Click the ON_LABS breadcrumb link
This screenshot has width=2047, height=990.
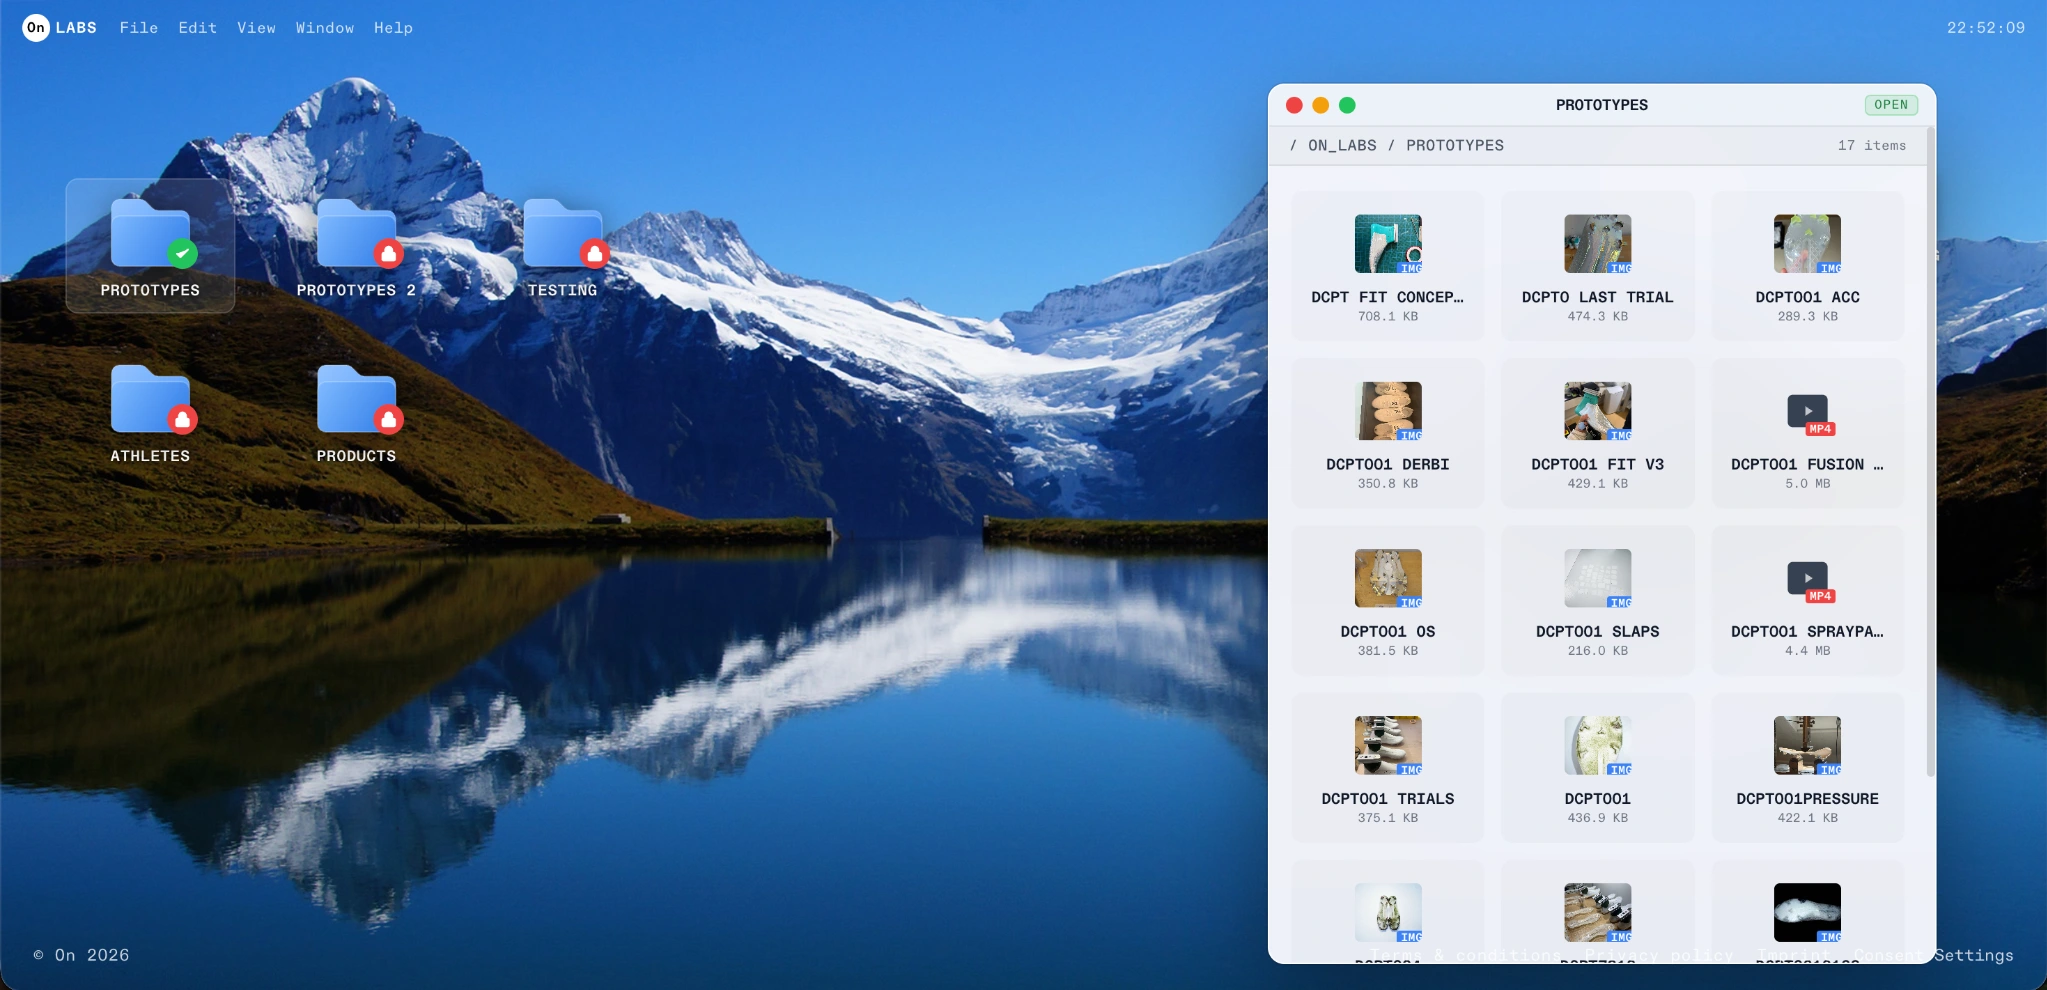click(x=1342, y=145)
